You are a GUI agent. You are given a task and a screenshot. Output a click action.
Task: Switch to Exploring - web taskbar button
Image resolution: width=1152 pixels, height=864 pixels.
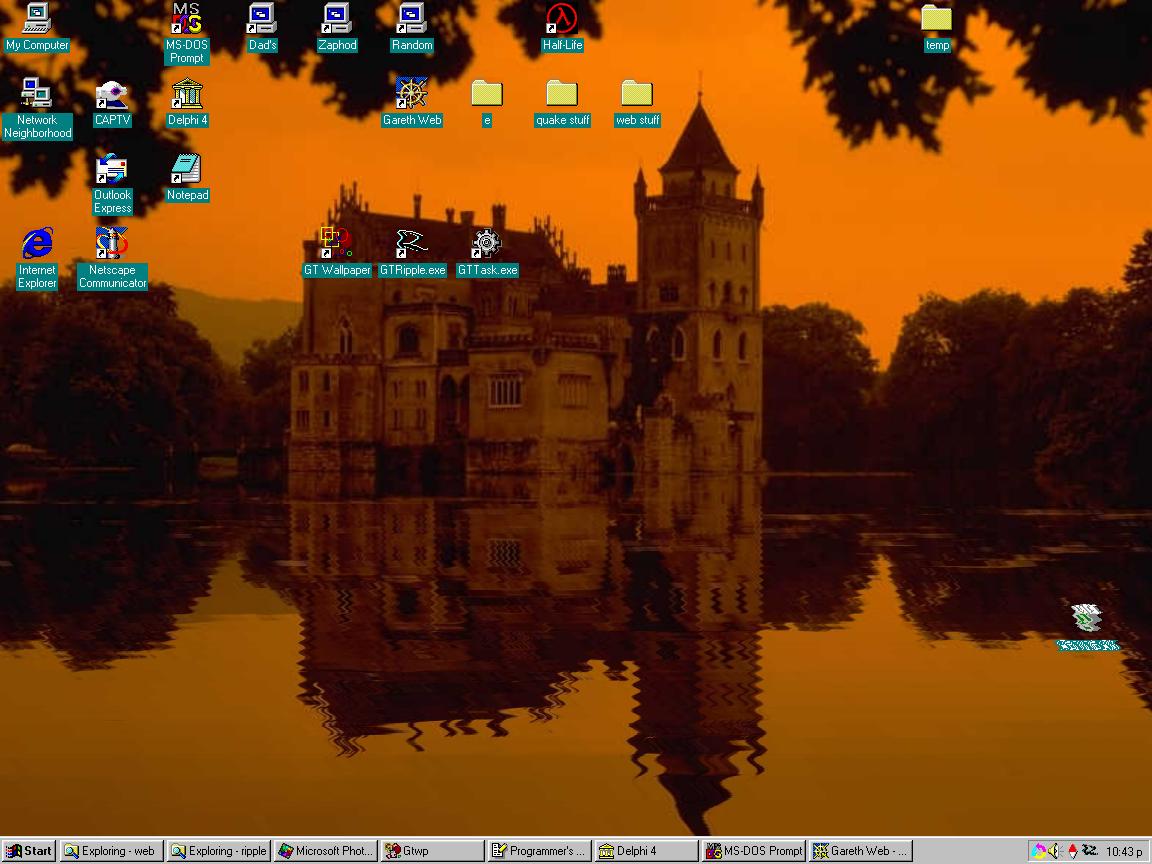pyautogui.click(x=111, y=852)
